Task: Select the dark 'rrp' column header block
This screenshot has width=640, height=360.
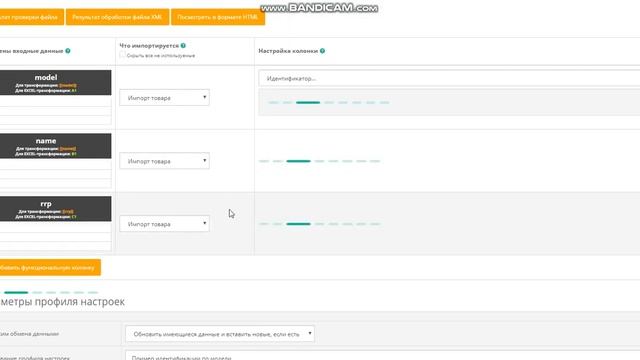Action: [56, 209]
